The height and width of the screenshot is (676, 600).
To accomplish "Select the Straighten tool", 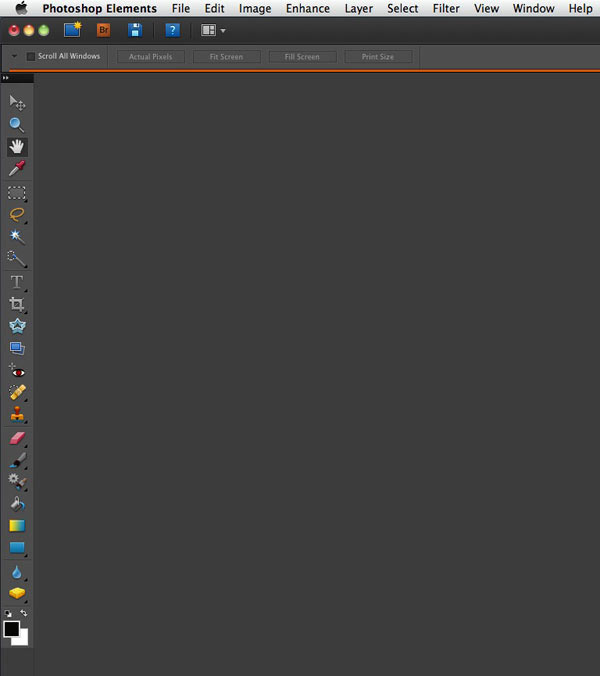I will (17, 348).
